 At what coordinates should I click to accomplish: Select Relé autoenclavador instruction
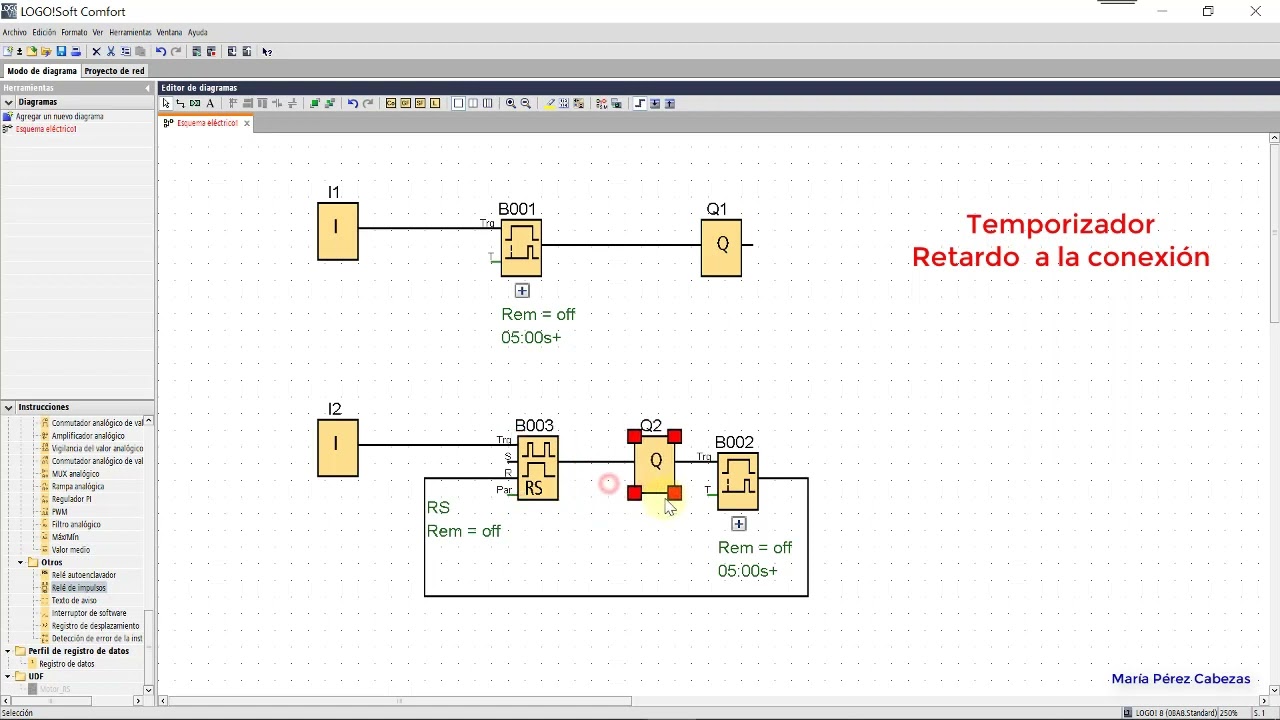tap(84, 575)
